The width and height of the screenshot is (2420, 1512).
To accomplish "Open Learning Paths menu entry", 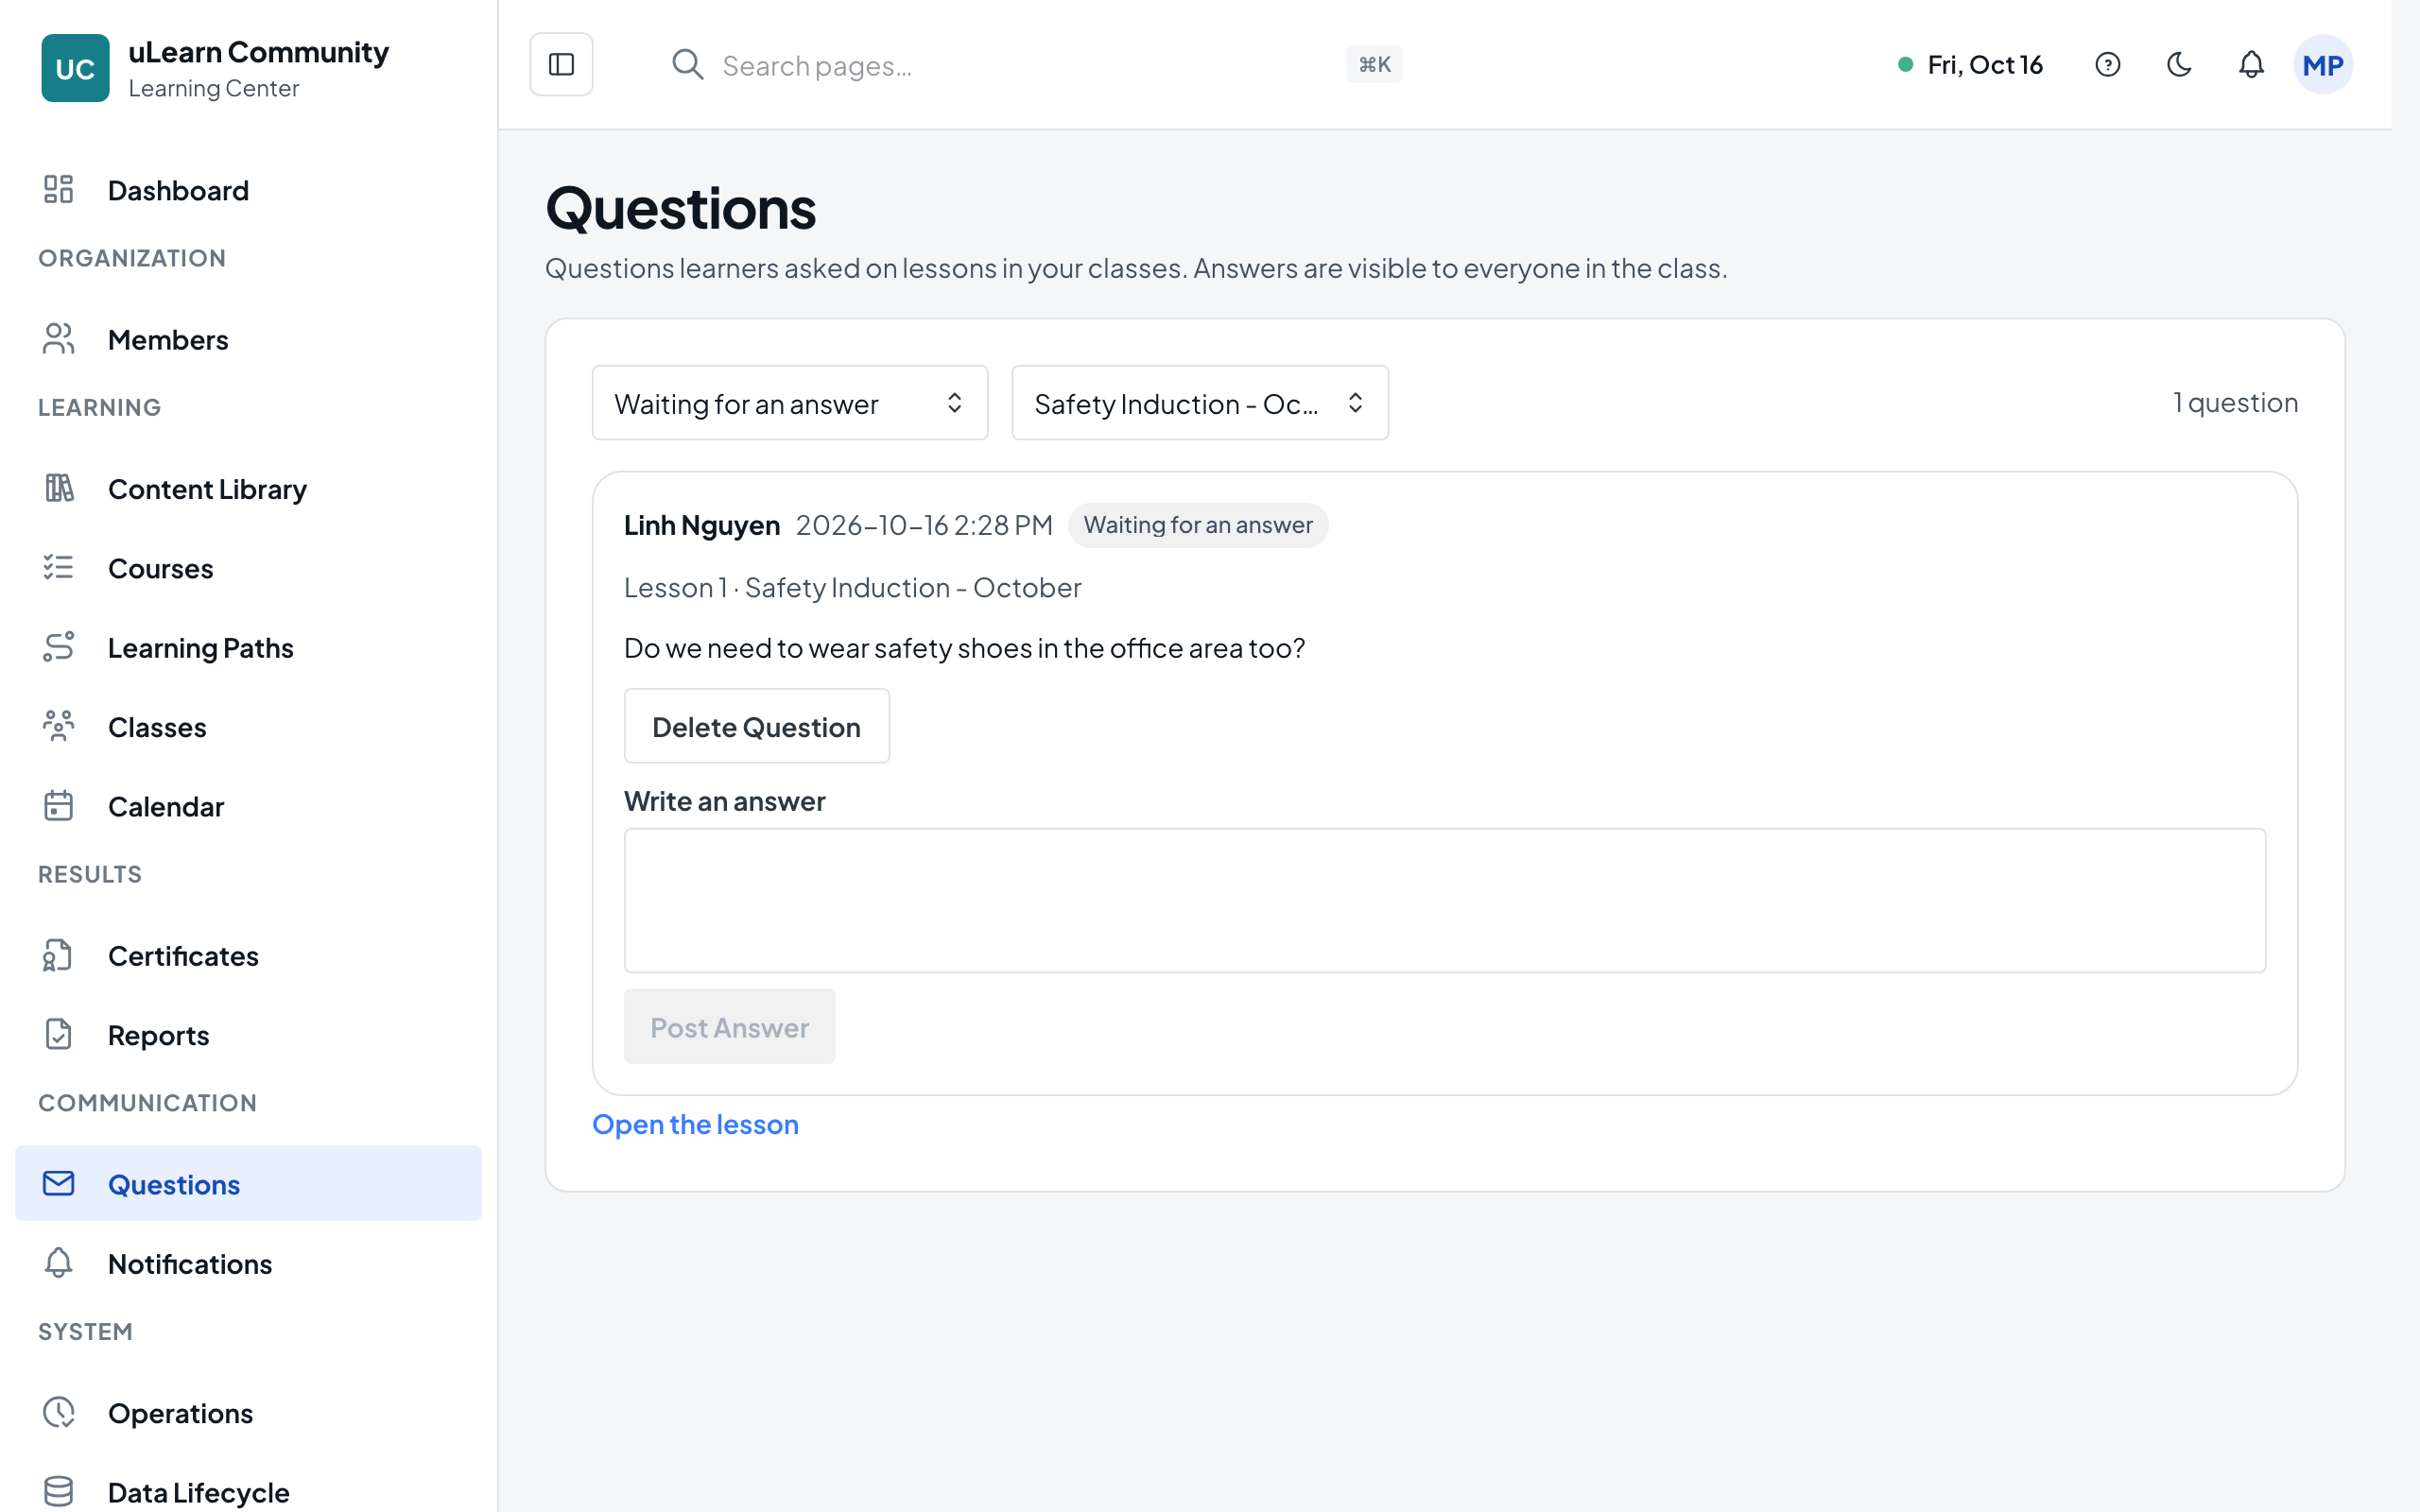I will [248, 647].
